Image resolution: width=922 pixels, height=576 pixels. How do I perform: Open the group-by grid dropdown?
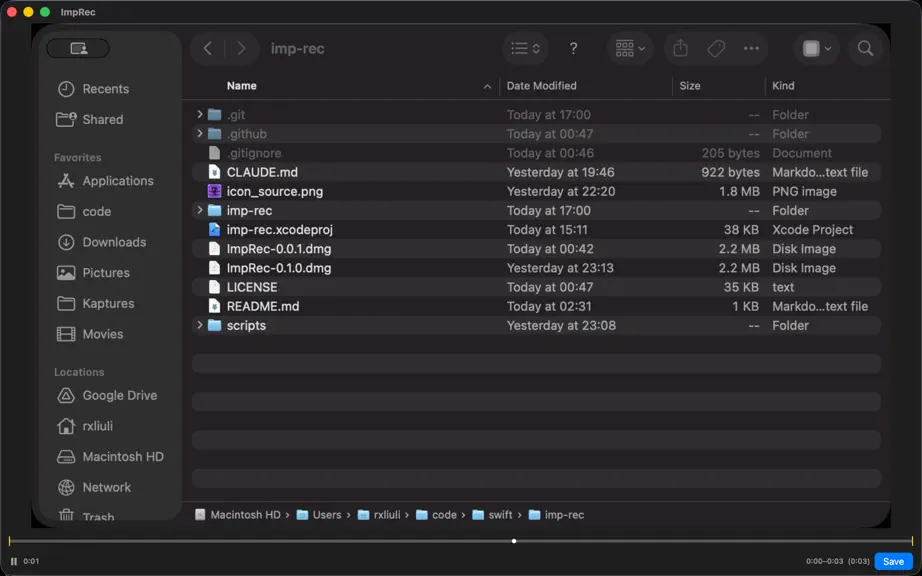click(630, 48)
